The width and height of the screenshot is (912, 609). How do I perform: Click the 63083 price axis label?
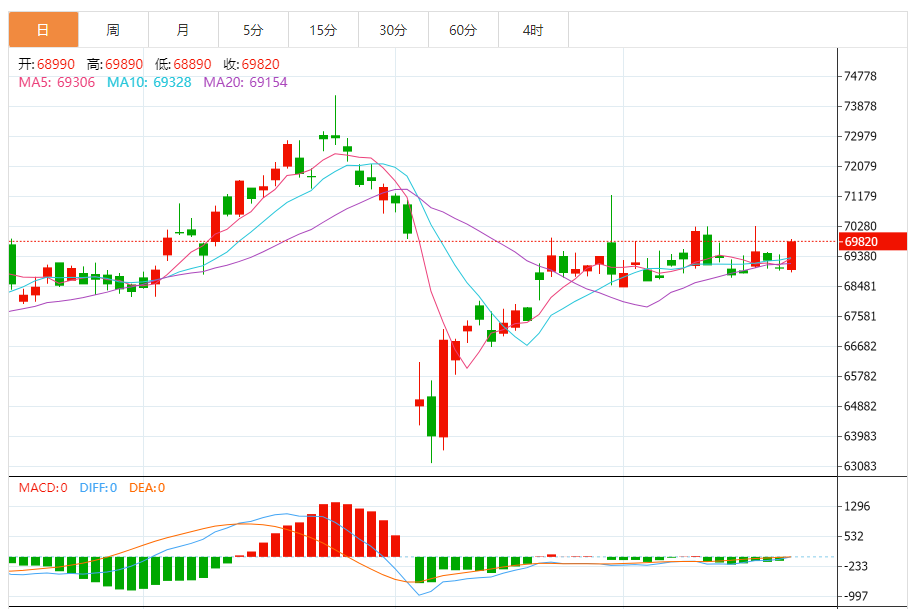click(x=860, y=466)
